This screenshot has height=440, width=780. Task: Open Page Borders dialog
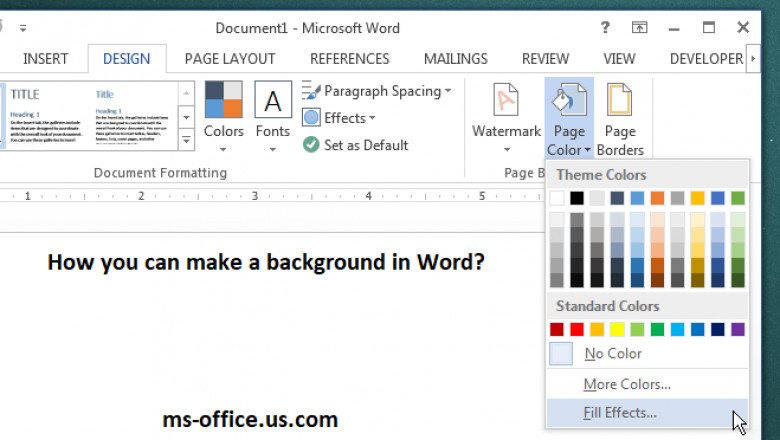click(620, 118)
